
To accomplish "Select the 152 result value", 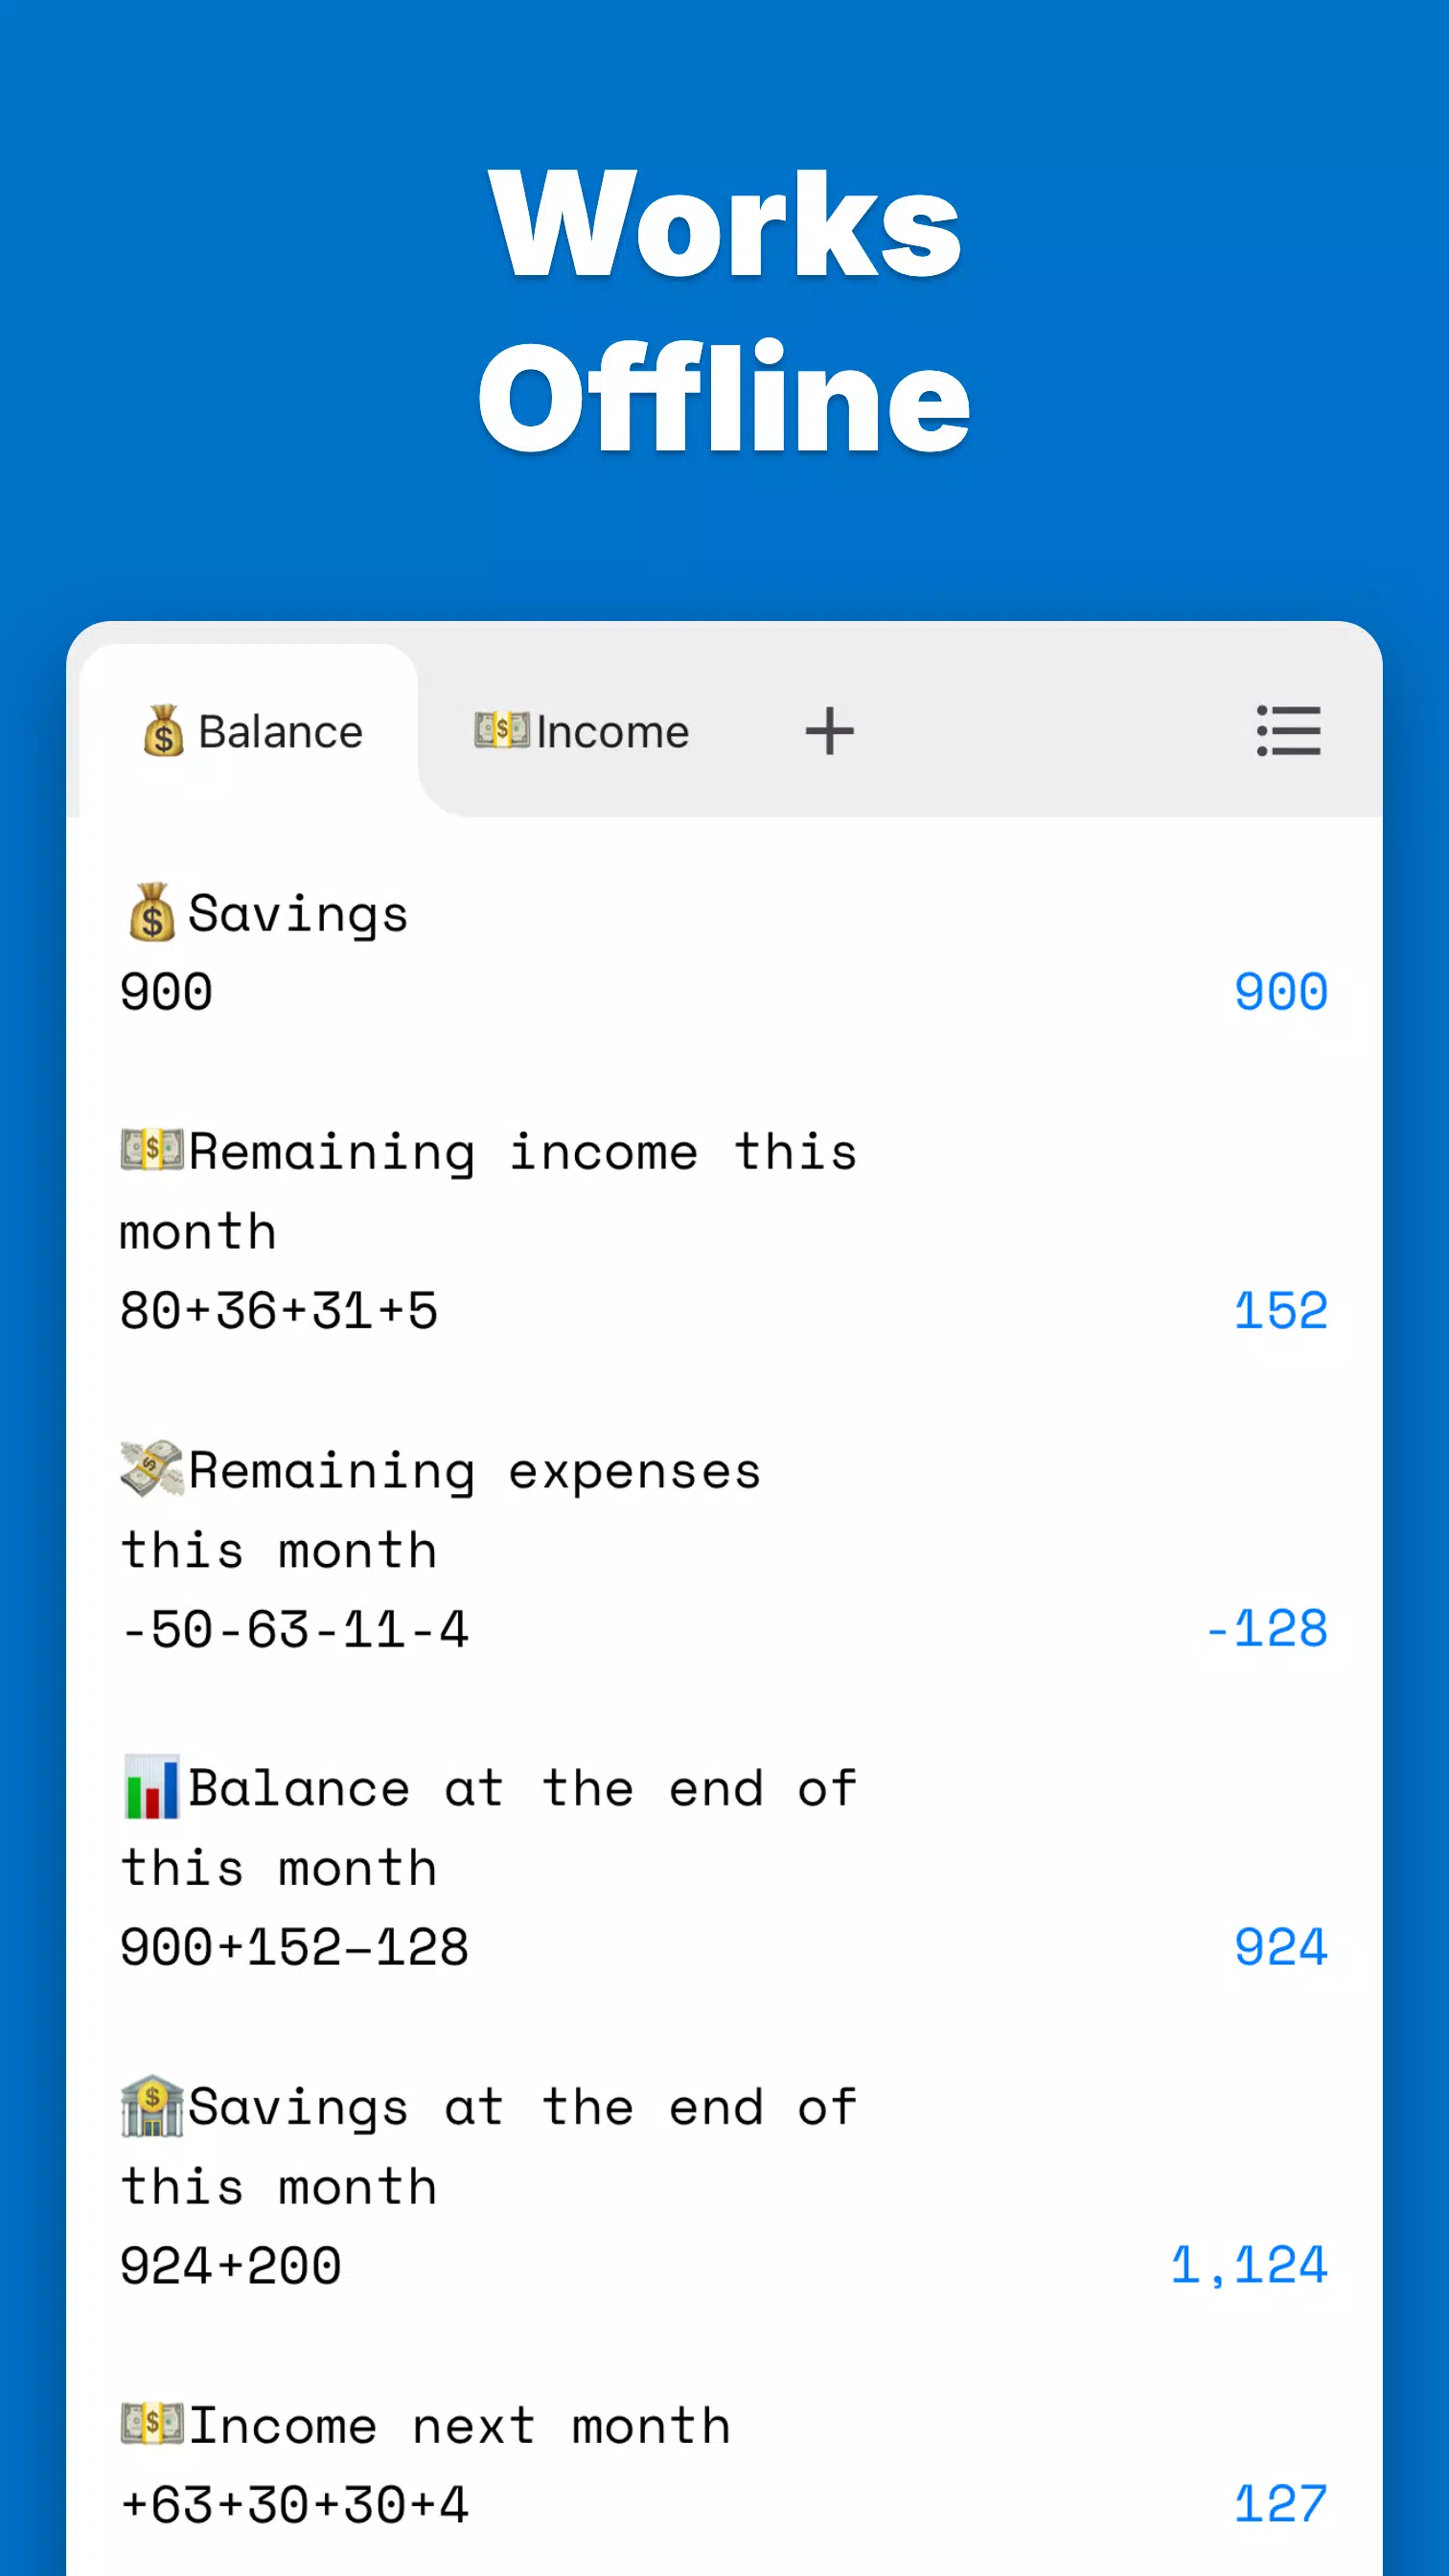I will tap(1281, 1310).
